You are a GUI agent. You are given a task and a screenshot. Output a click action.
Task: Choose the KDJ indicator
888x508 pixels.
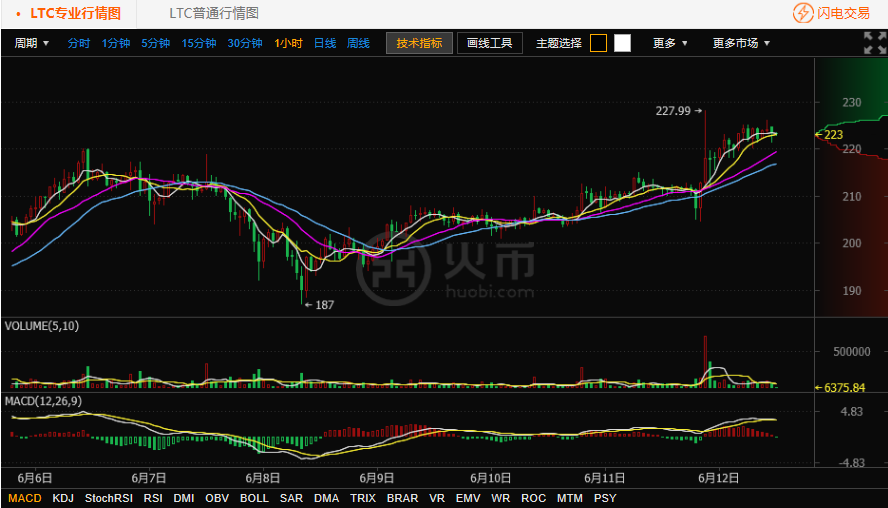click(x=63, y=498)
